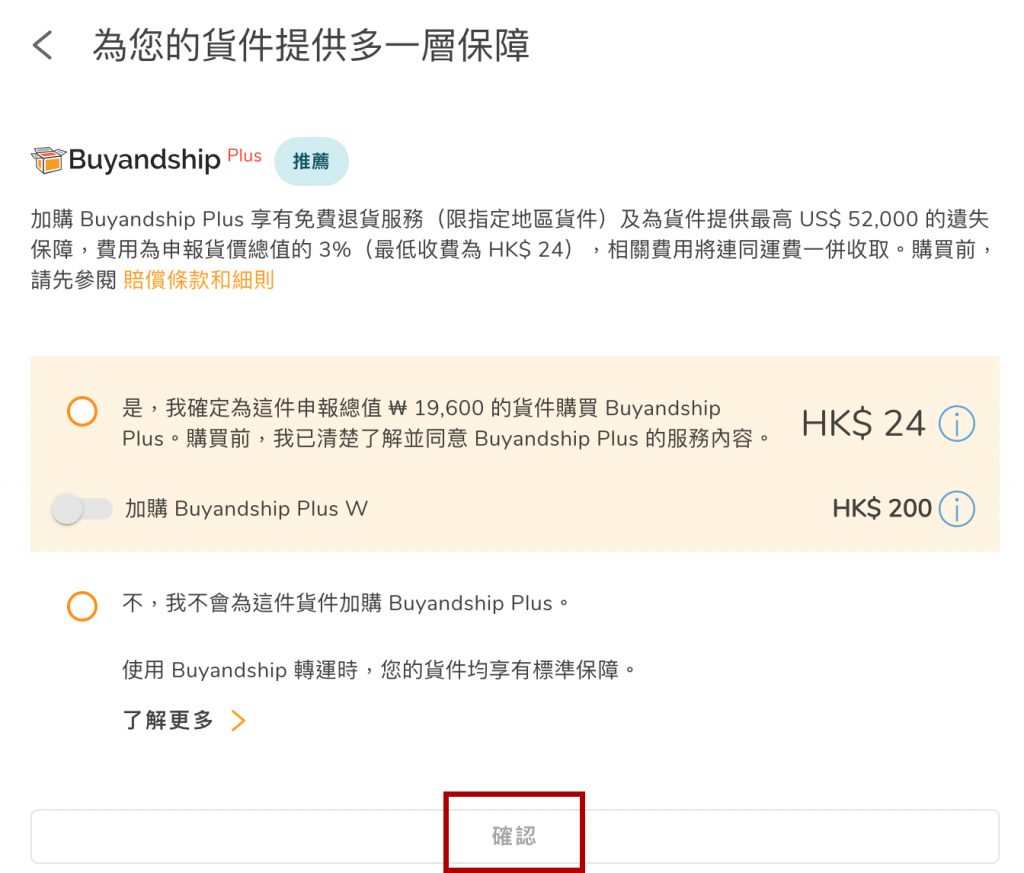Click the 標準保障 standard coverage sentence
The height and width of the screenshot is (873, 1024).
(380, 670)
